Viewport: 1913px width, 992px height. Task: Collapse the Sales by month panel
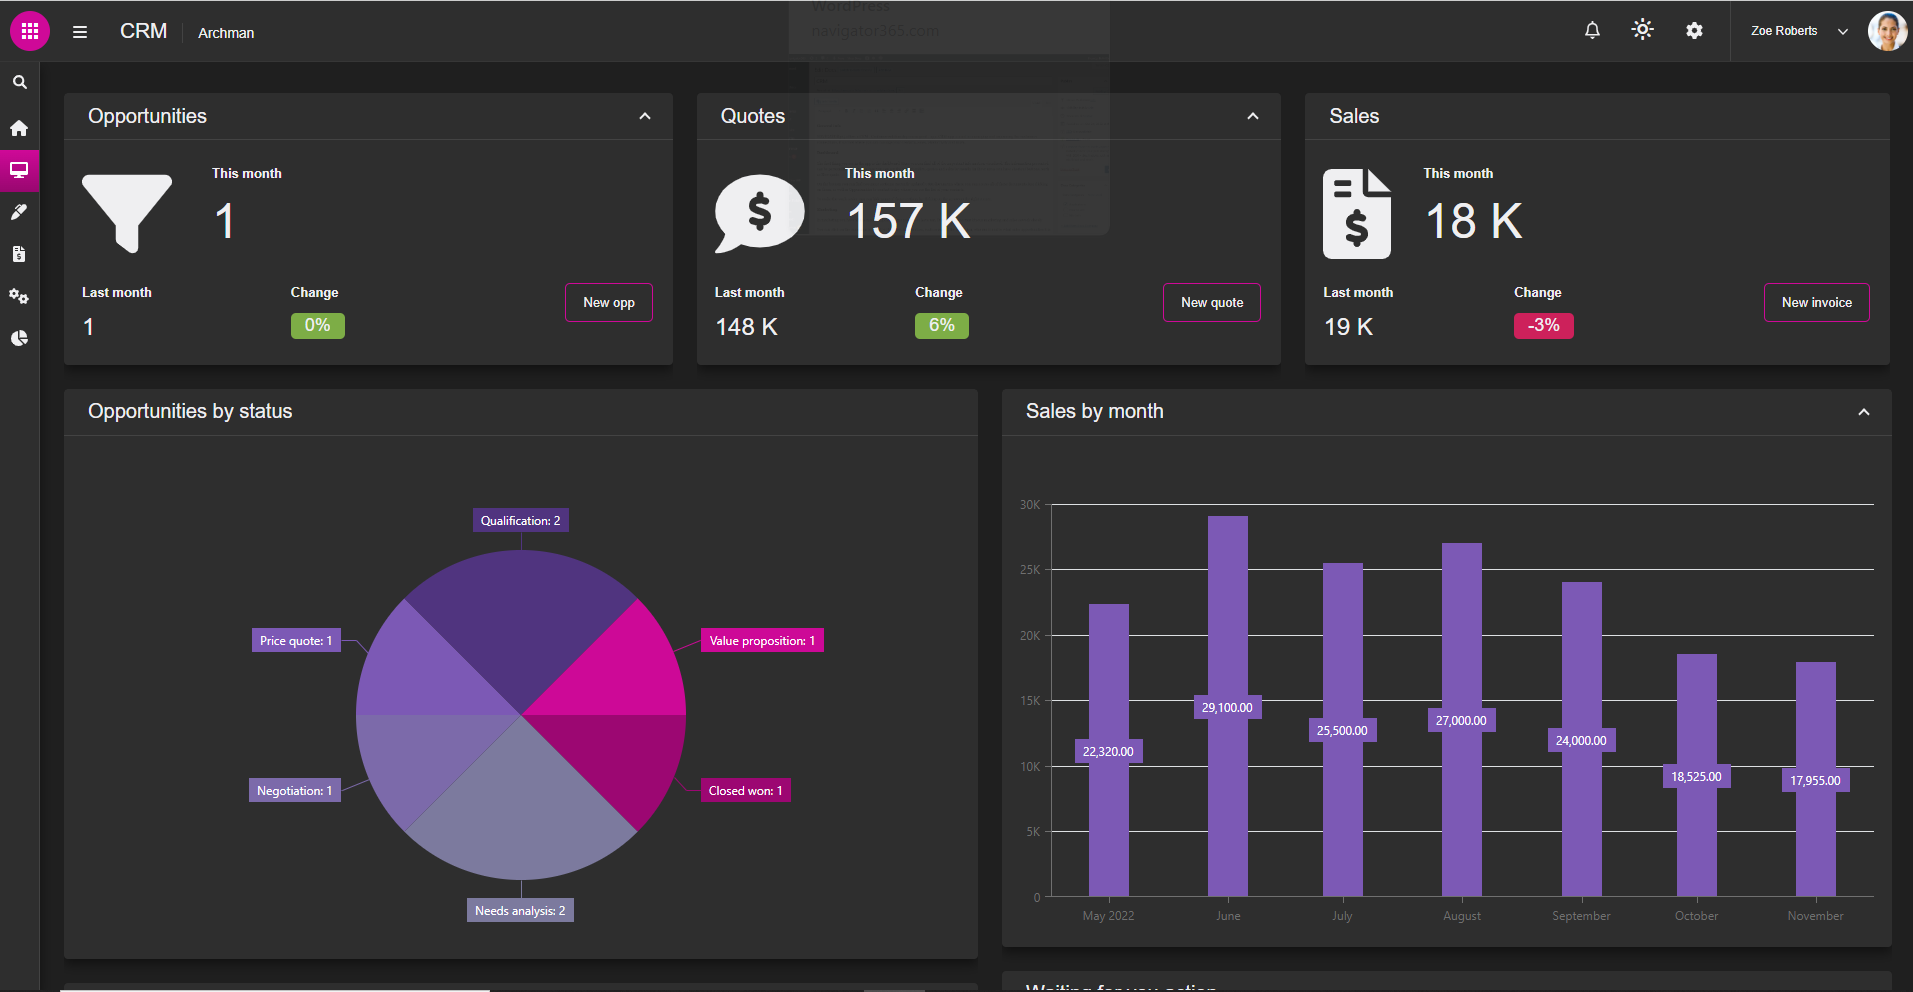coord(1864,411)
